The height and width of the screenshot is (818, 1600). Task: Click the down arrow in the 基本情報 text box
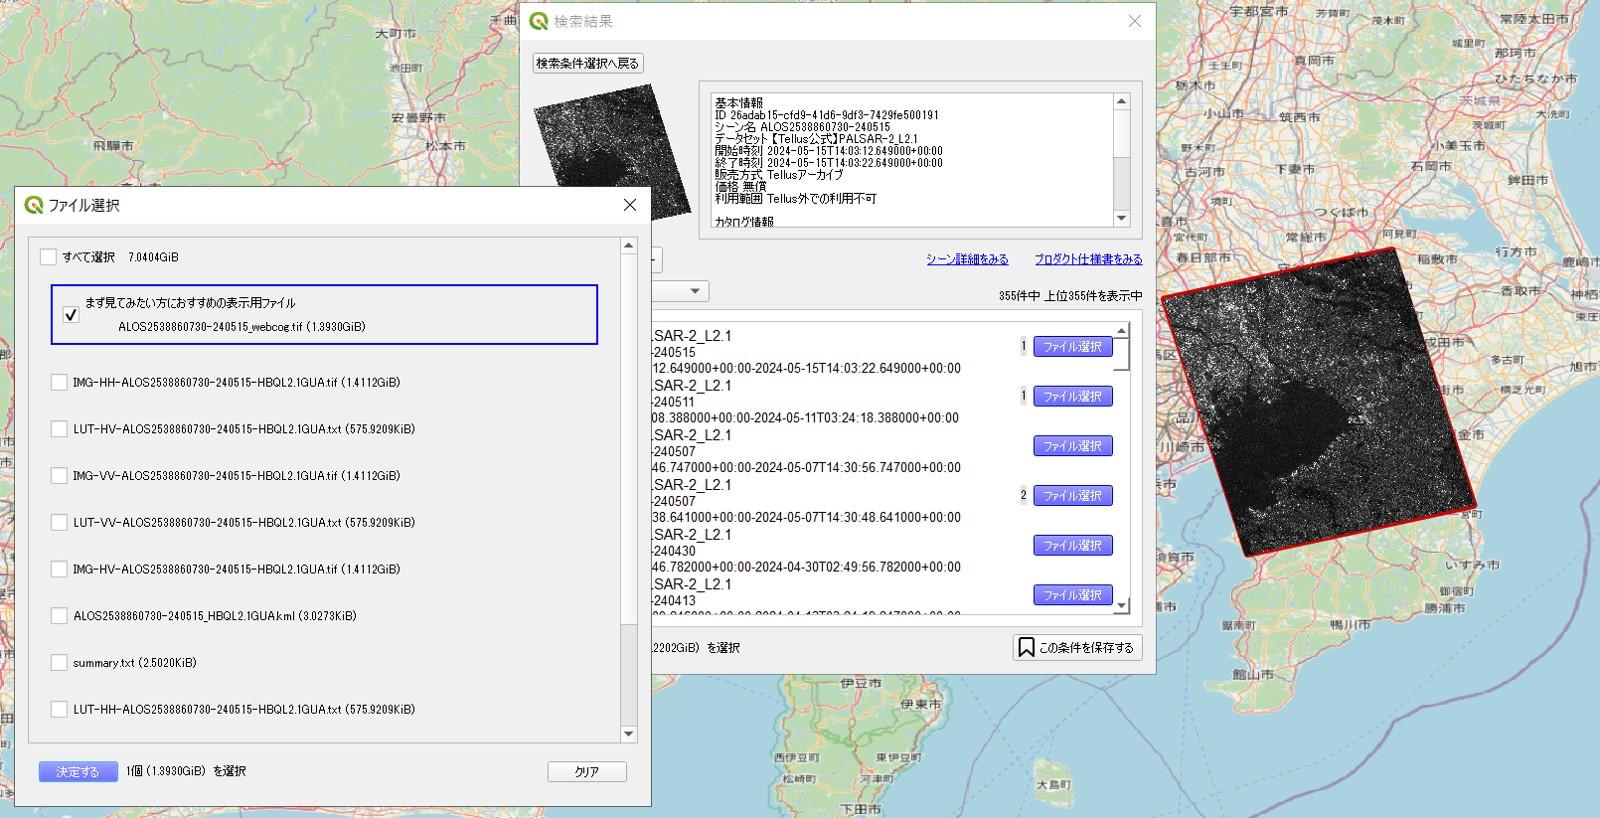(1121, 218)
